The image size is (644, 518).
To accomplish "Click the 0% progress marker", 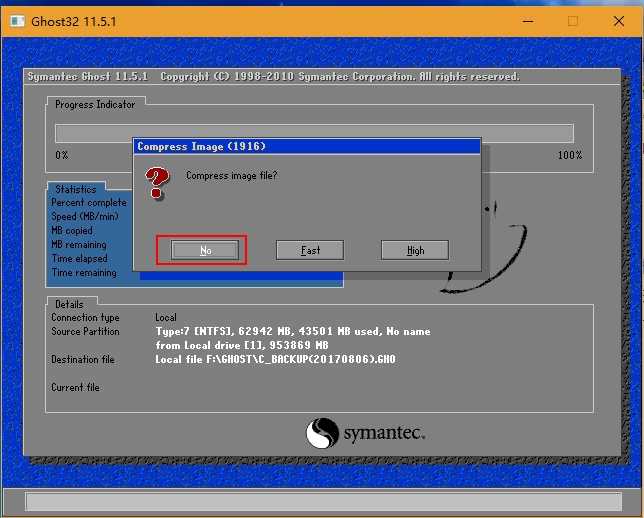I will (62, 155).
